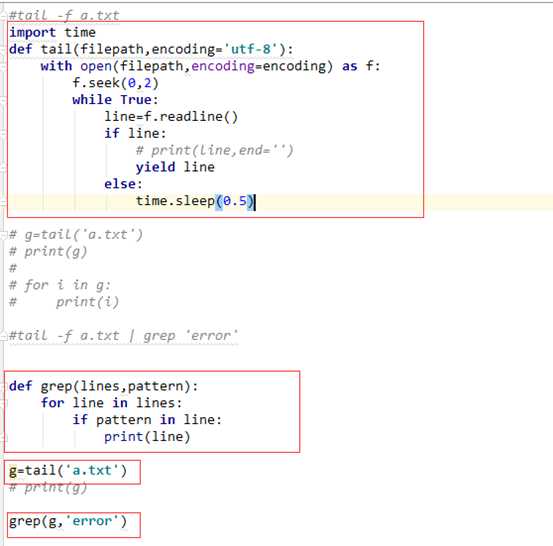Click the 'def grep(lines,pattern):' line
Screen dimensions: 553x546
click(104, 386)
